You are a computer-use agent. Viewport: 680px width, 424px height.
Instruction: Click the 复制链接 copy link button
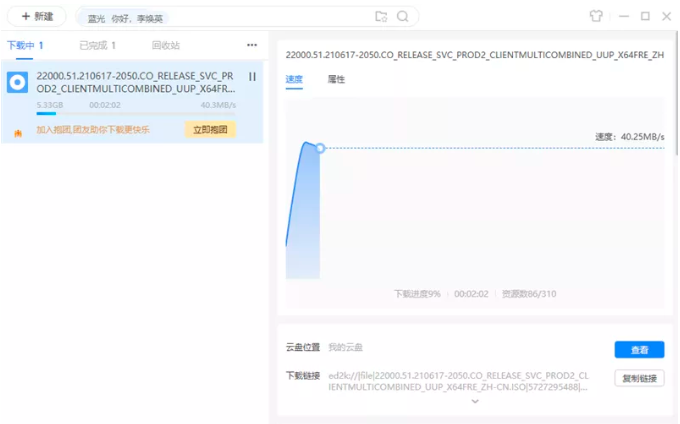(639, 378)
